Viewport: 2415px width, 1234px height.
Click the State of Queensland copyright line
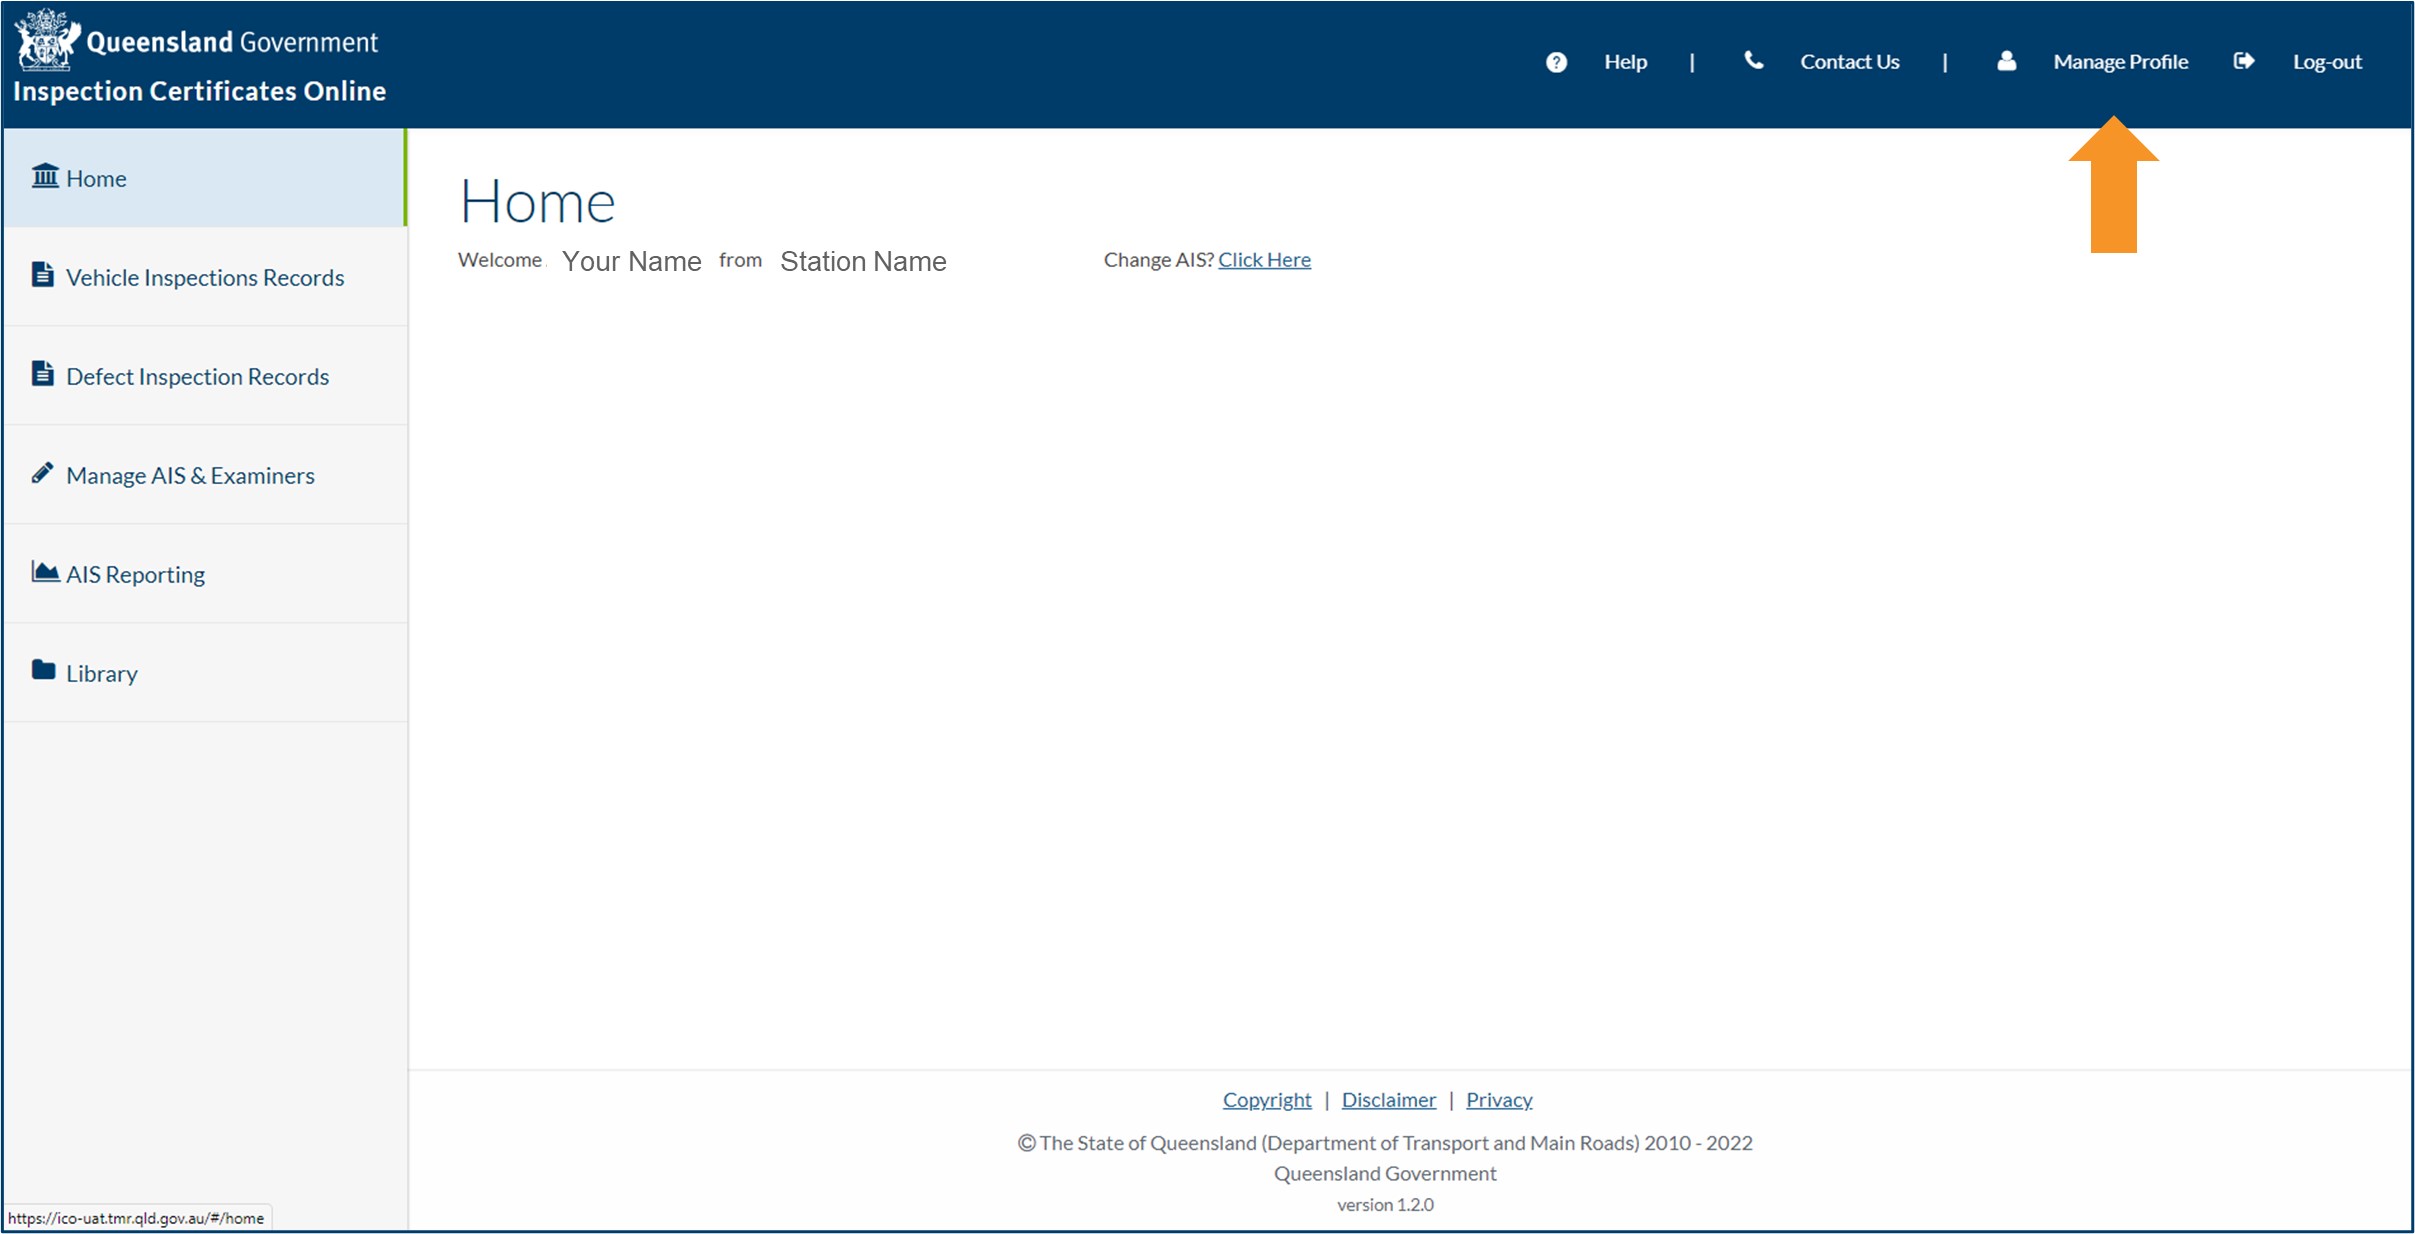click(x=1385, y=1143)
